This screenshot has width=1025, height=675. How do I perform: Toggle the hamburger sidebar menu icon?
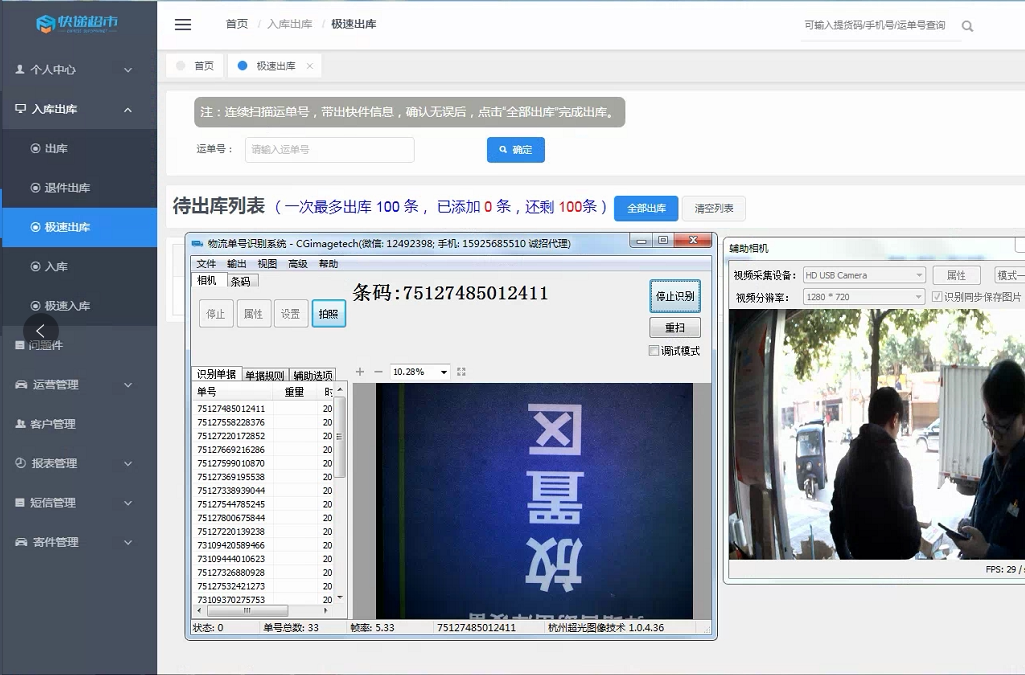(183, 25)
